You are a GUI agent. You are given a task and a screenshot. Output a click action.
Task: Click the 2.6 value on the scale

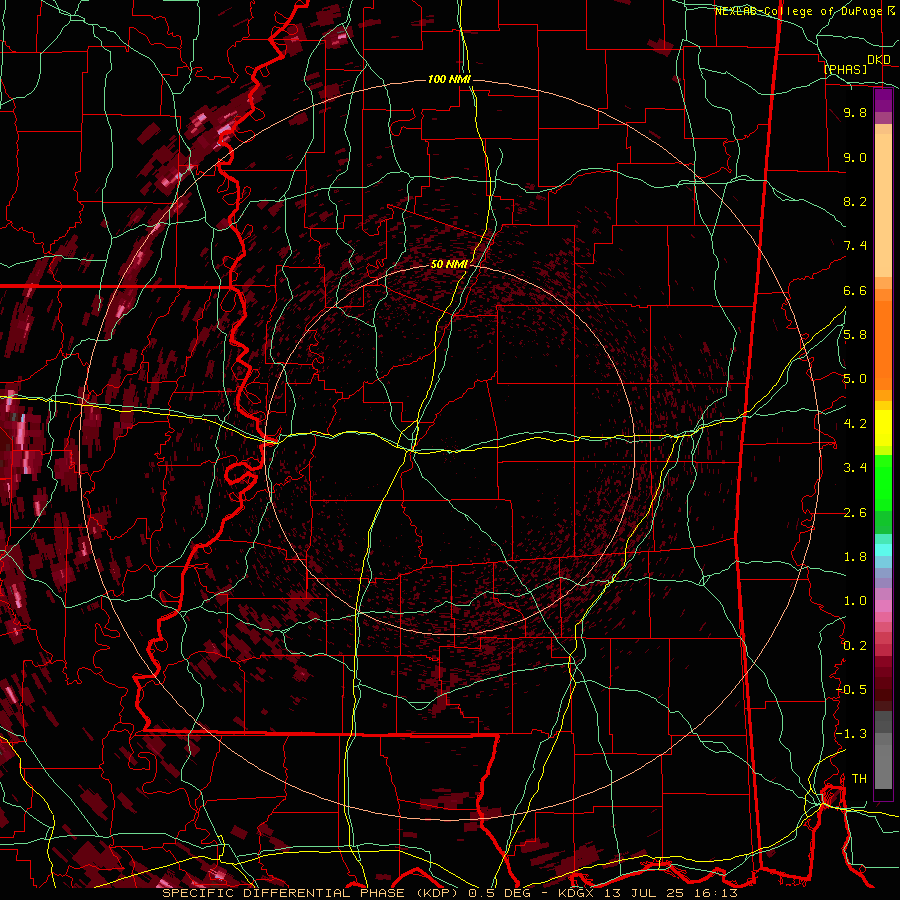coord(855,513)
